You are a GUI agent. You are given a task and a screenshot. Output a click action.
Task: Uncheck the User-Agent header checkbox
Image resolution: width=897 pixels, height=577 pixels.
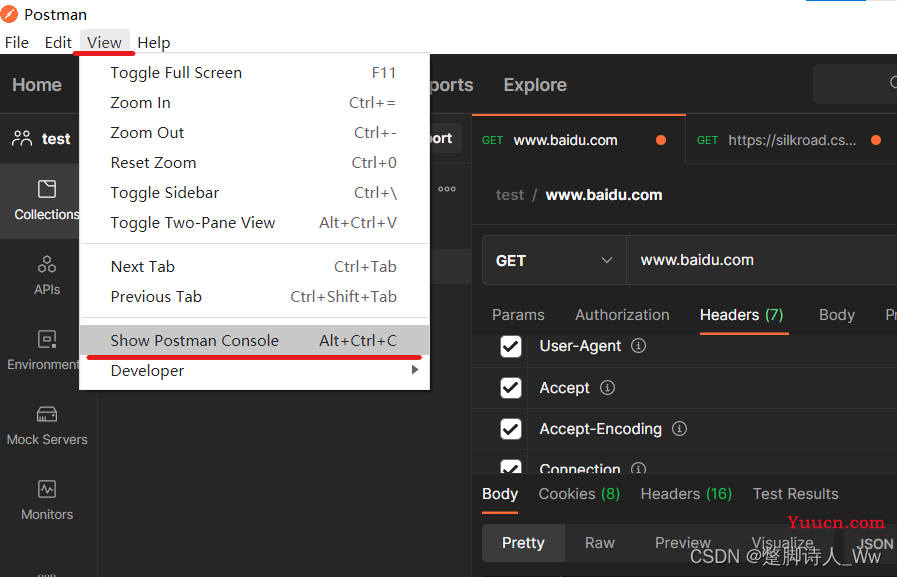tap(511, 346)
